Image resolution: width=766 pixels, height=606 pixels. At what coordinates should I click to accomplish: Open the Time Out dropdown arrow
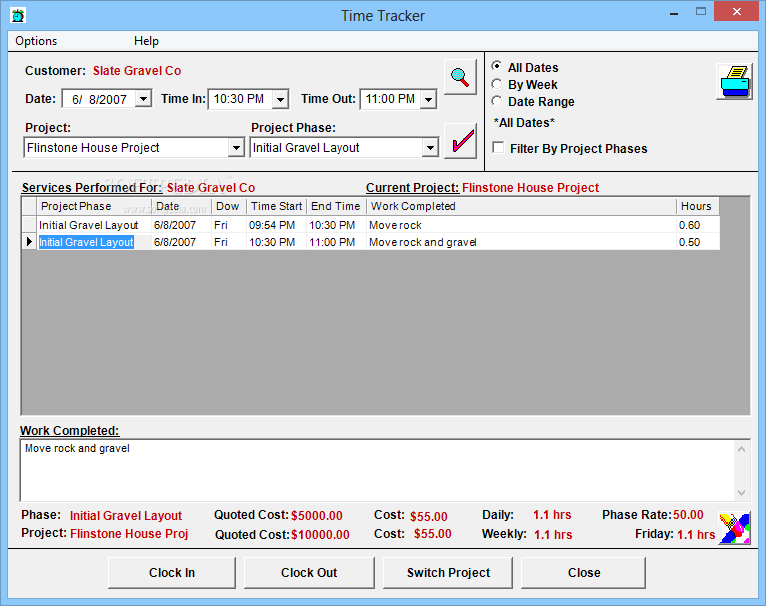point(428,99)
